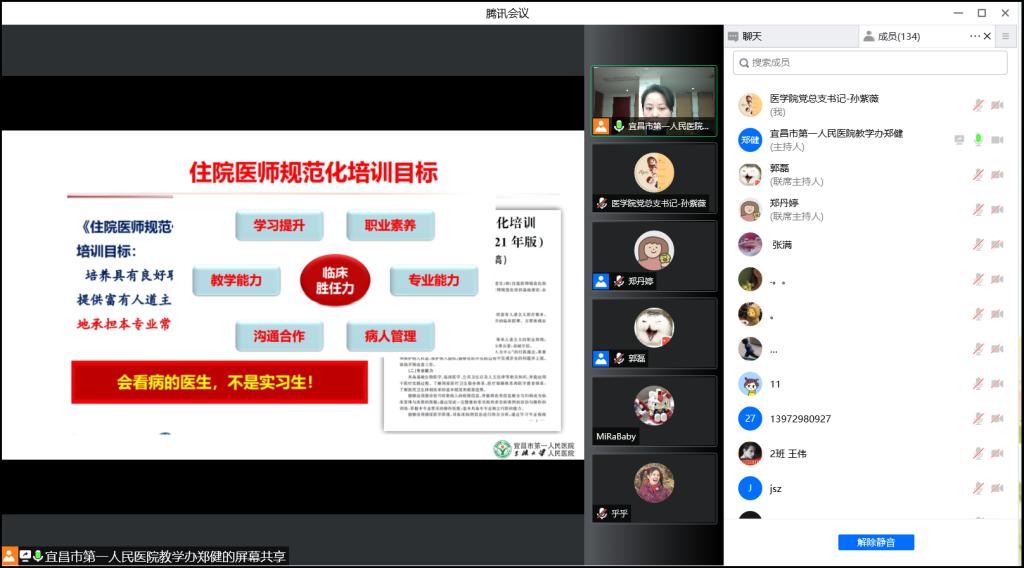Click muted microphone icon for 2班 王伟

point(978,453)
